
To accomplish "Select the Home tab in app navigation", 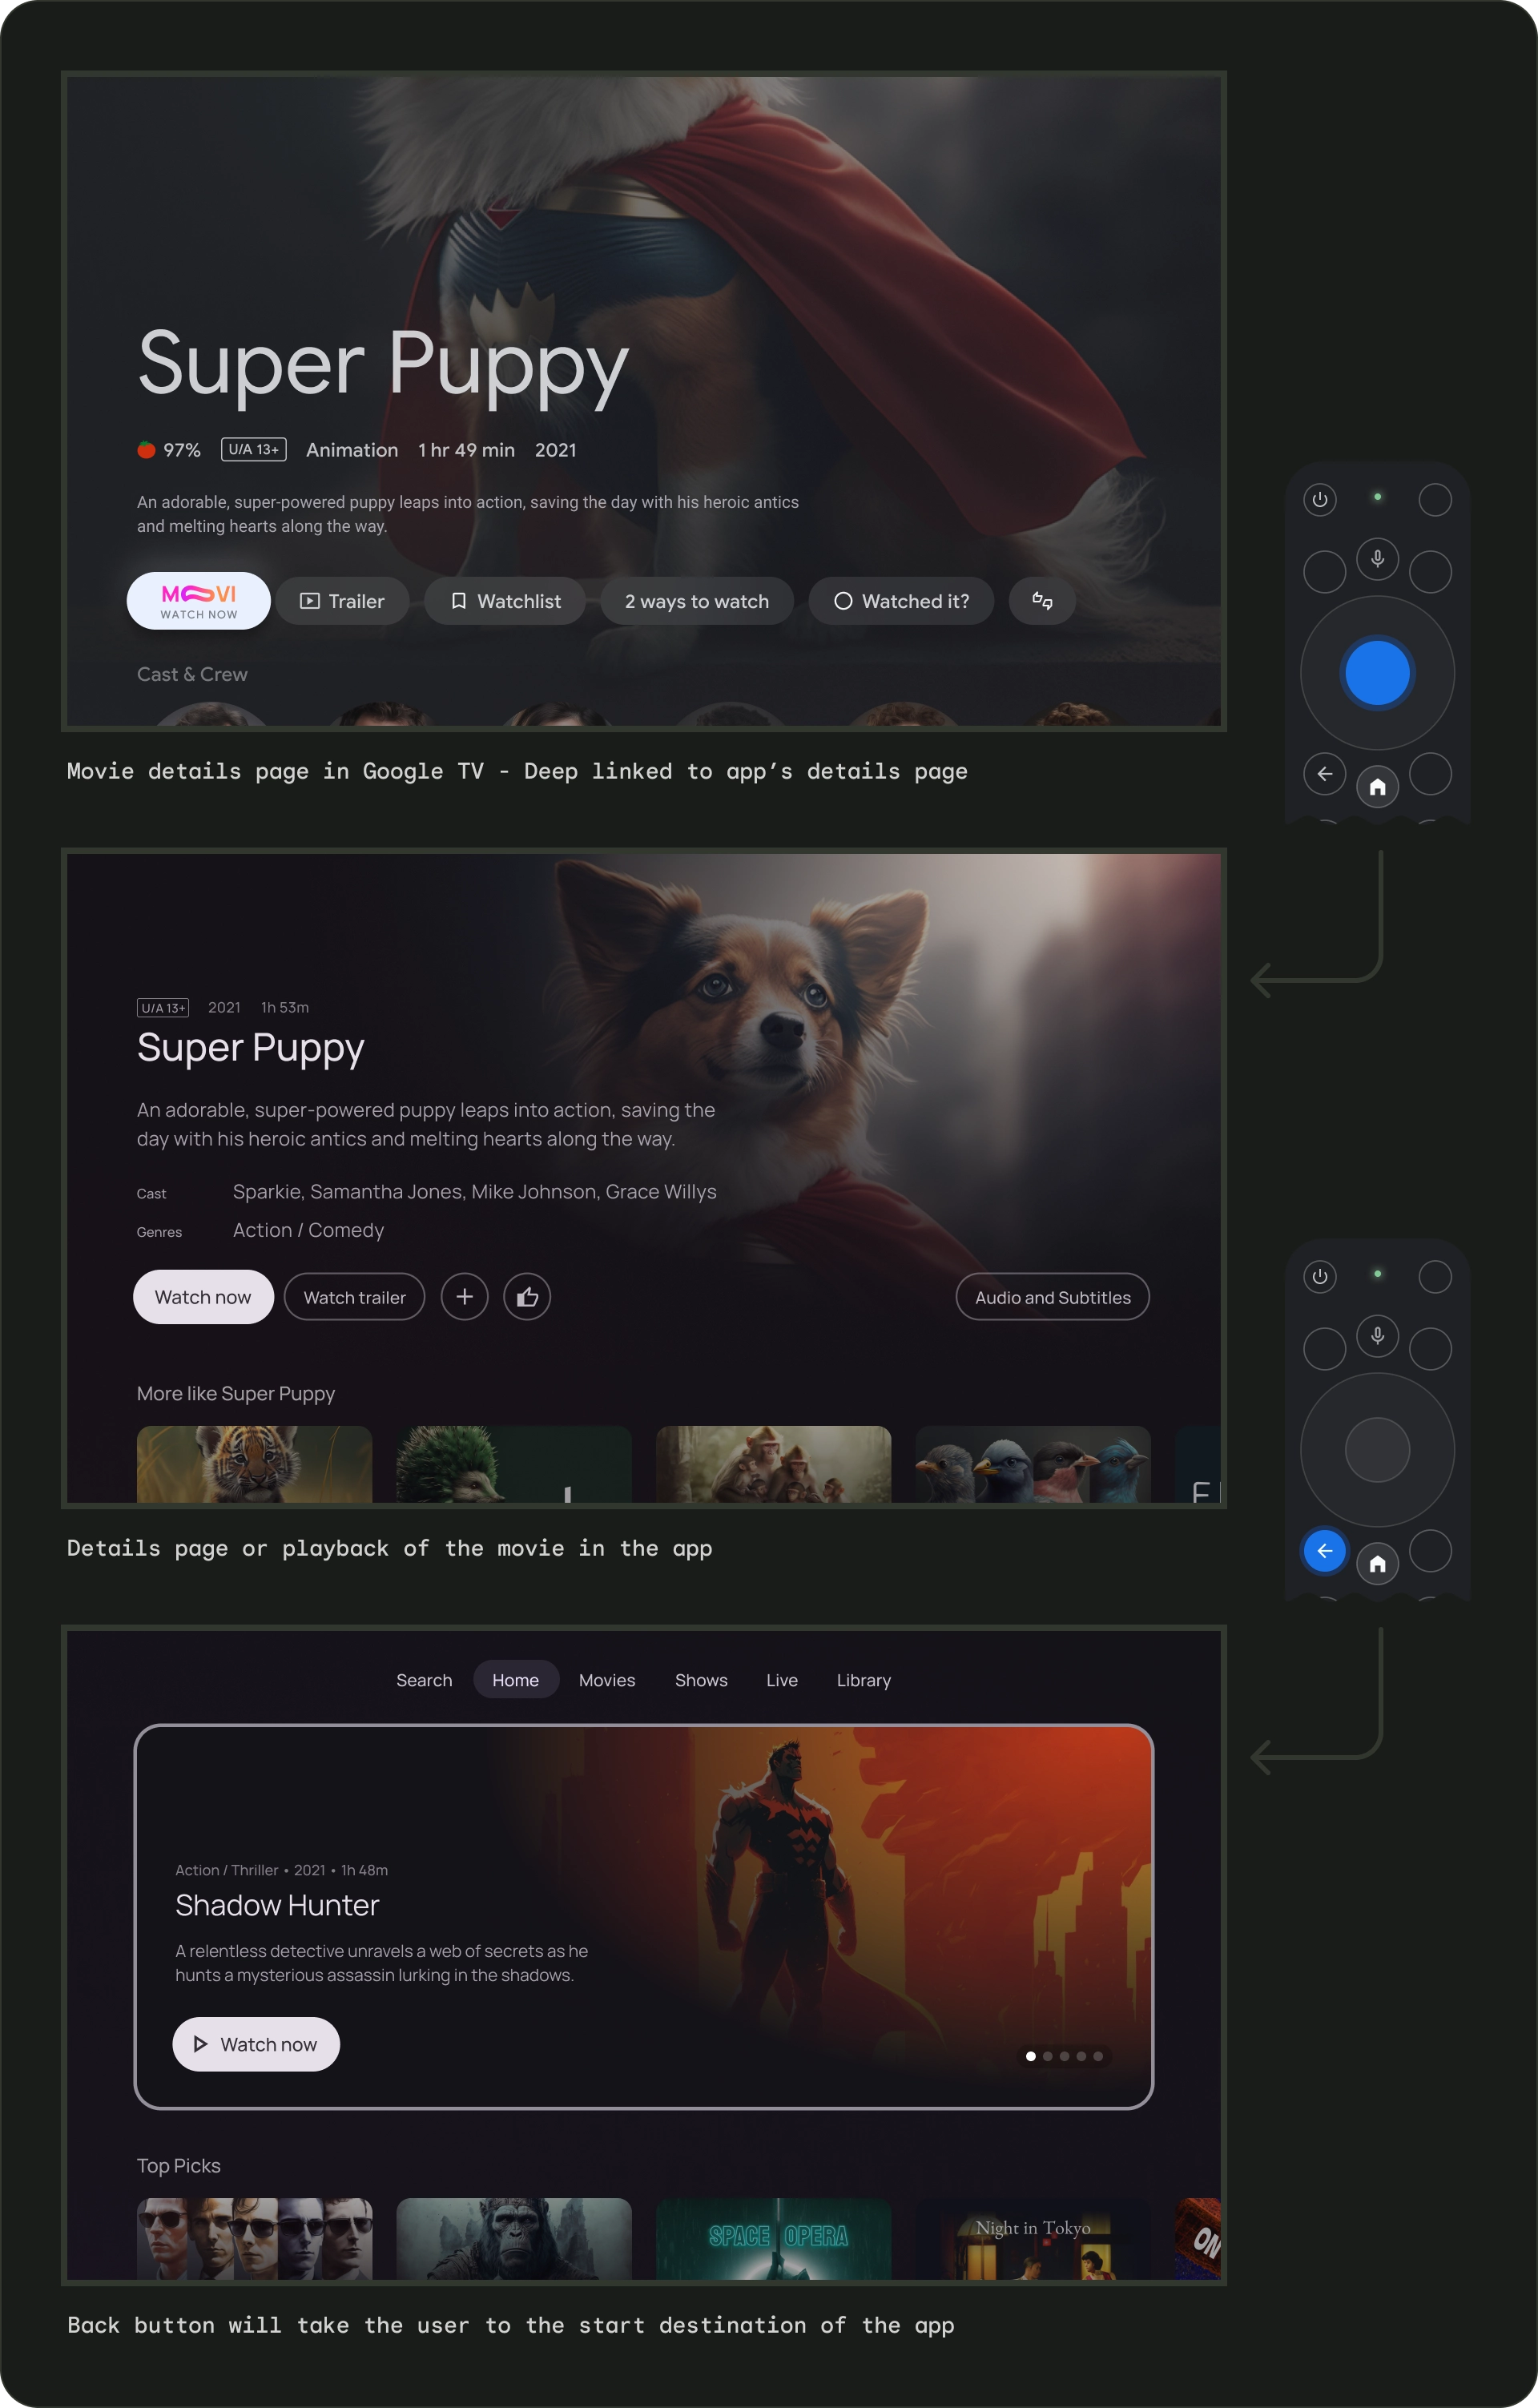I will [514, 1680].
